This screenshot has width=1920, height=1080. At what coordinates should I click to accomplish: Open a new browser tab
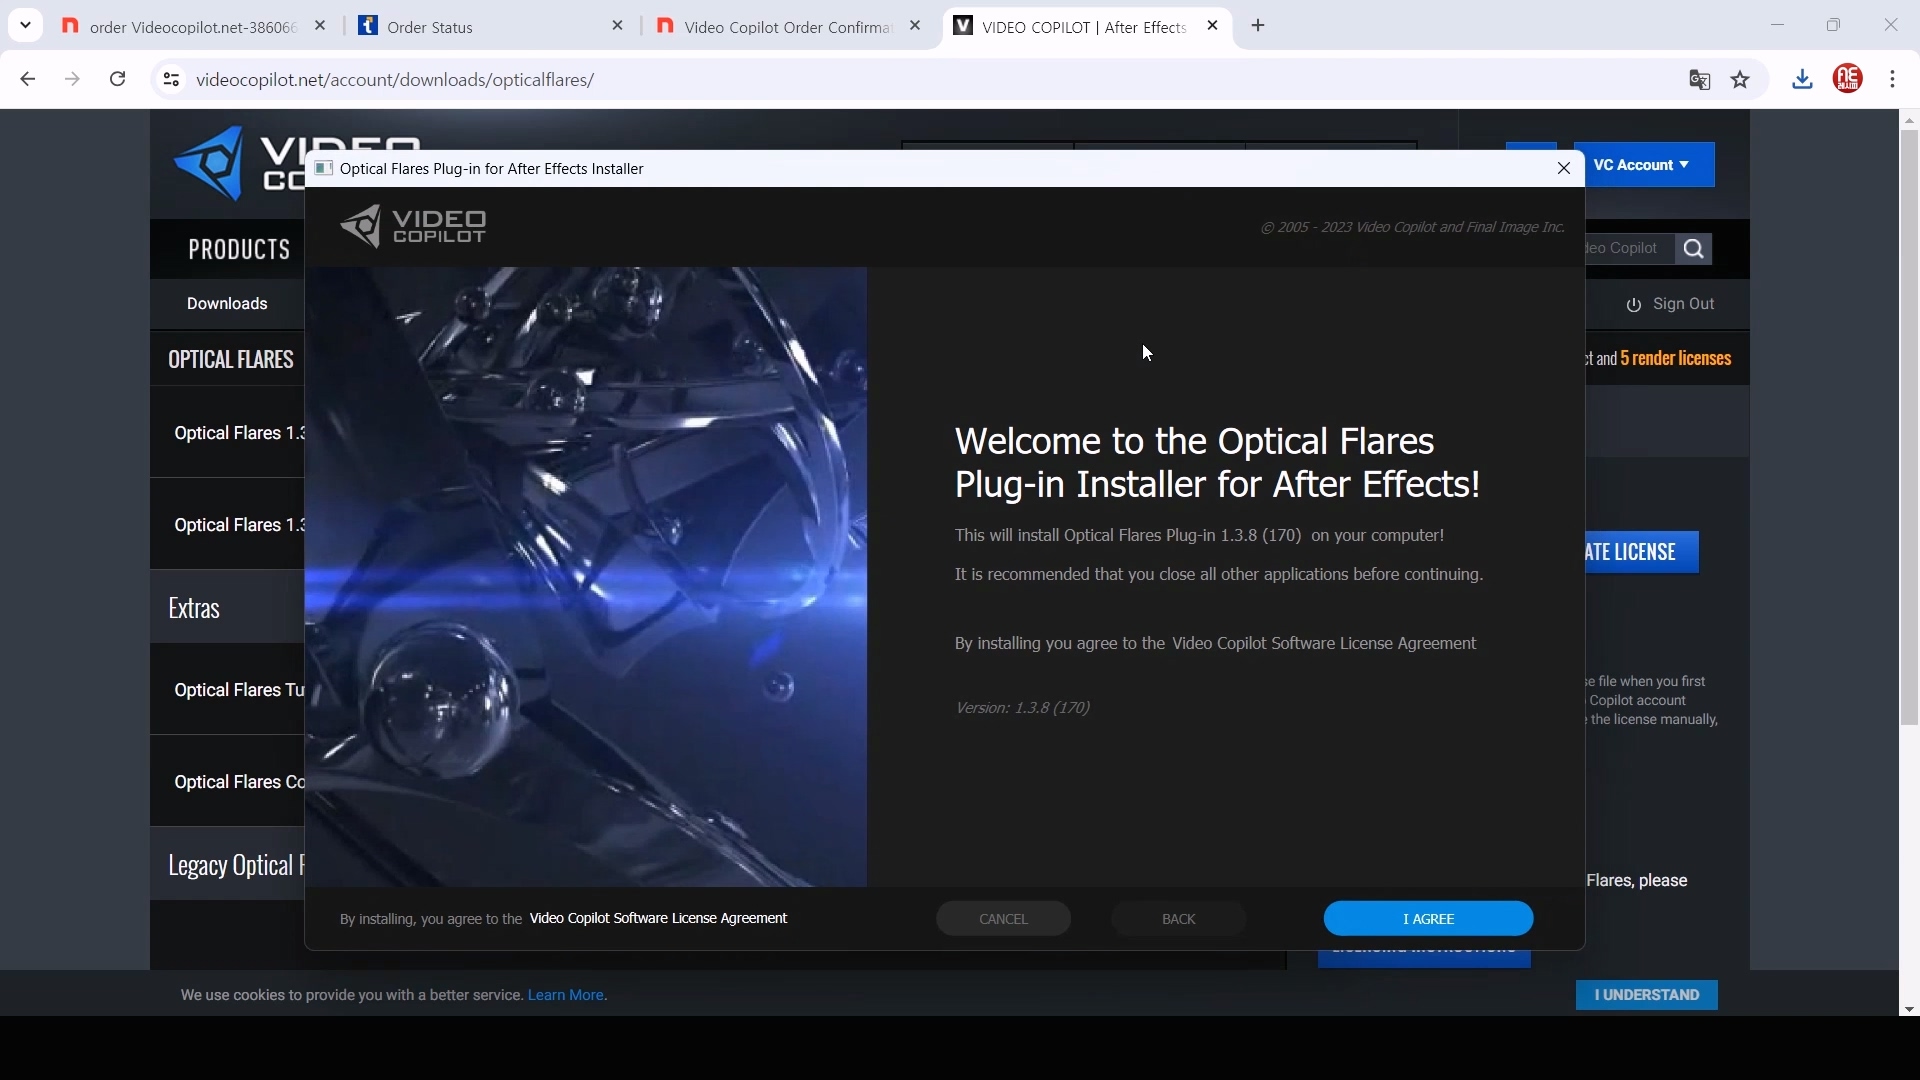1259,26
